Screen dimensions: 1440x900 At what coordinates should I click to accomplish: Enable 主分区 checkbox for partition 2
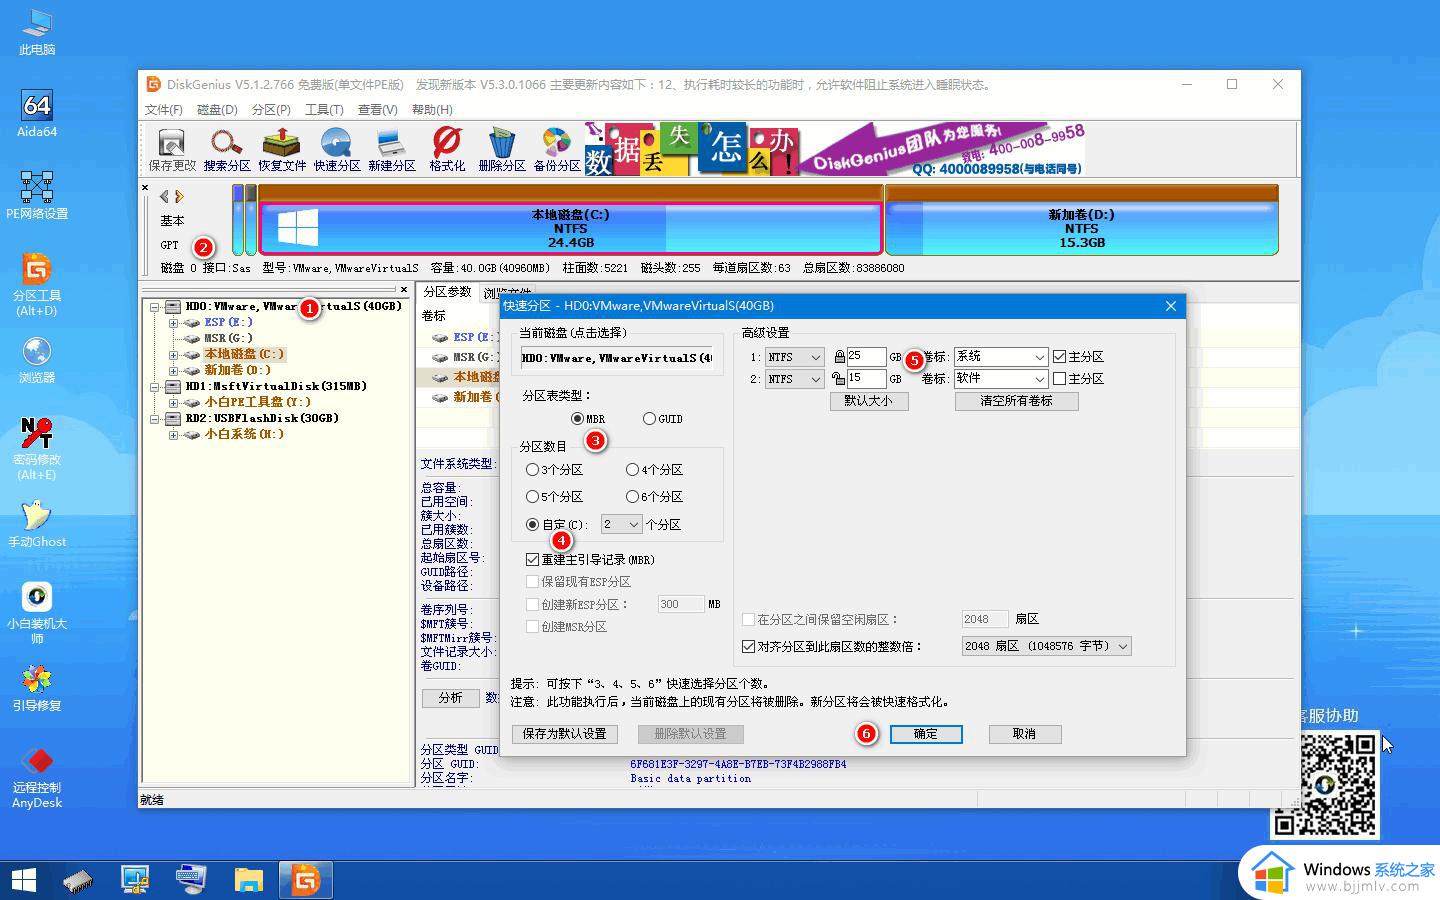1078,379
